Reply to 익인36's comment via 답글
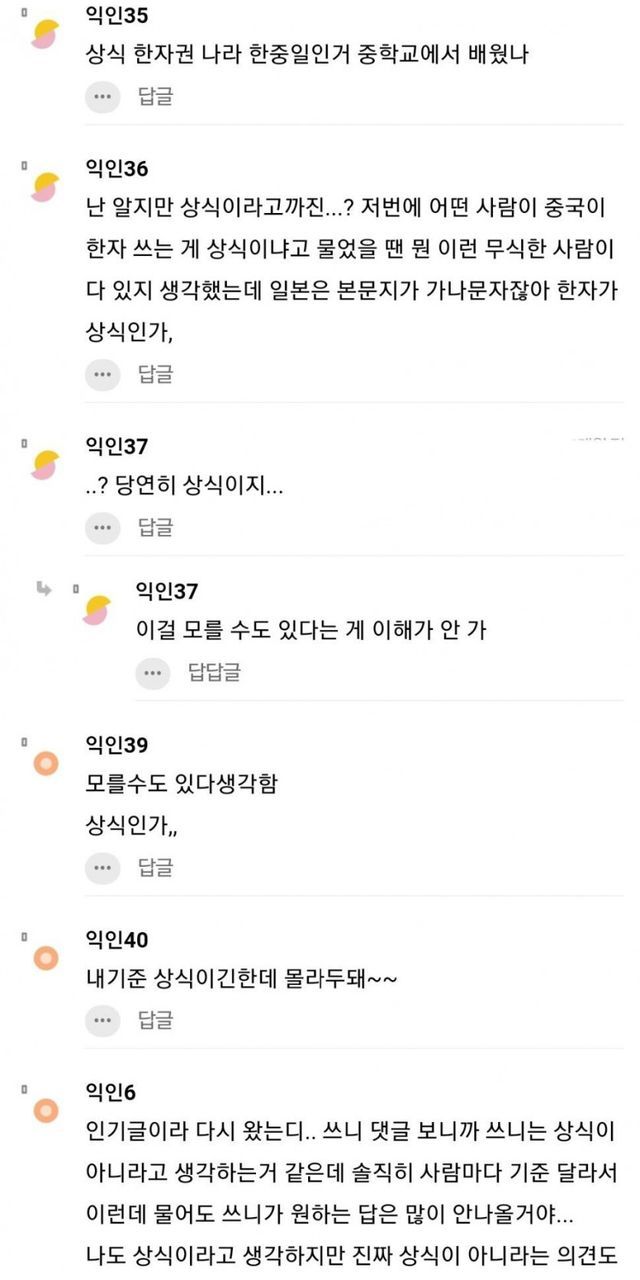The image size is (640, 1280). click(155, 375)
